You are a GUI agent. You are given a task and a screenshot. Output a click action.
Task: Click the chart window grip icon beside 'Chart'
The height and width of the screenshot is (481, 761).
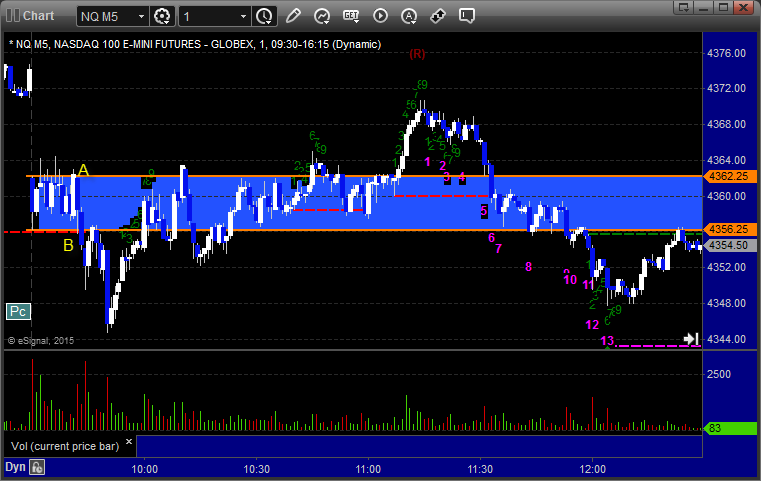tap(13, 16)
